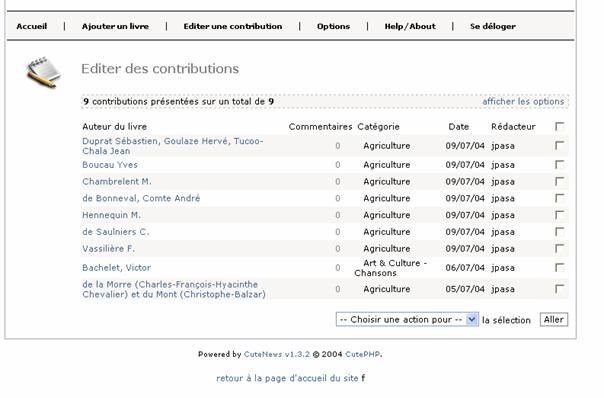Check the box for Boucau Yves entry
Viewport: 604px width, 398px height.
point(559,165)
